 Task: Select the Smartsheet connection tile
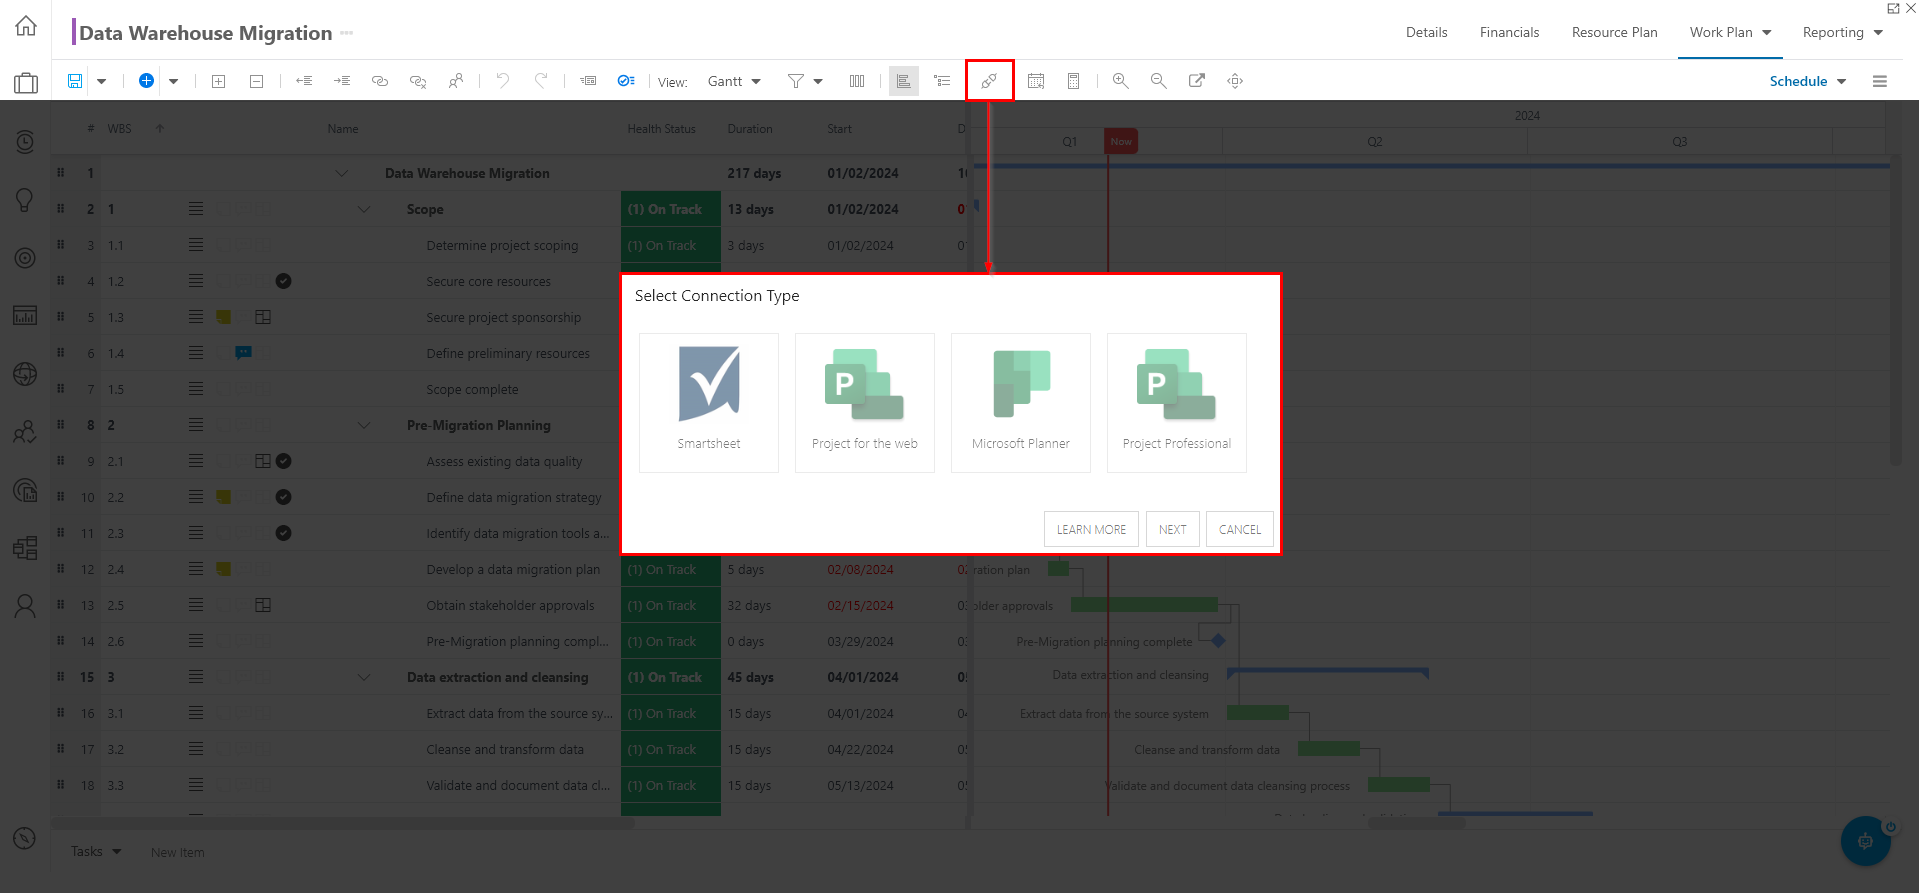point(709,402)
